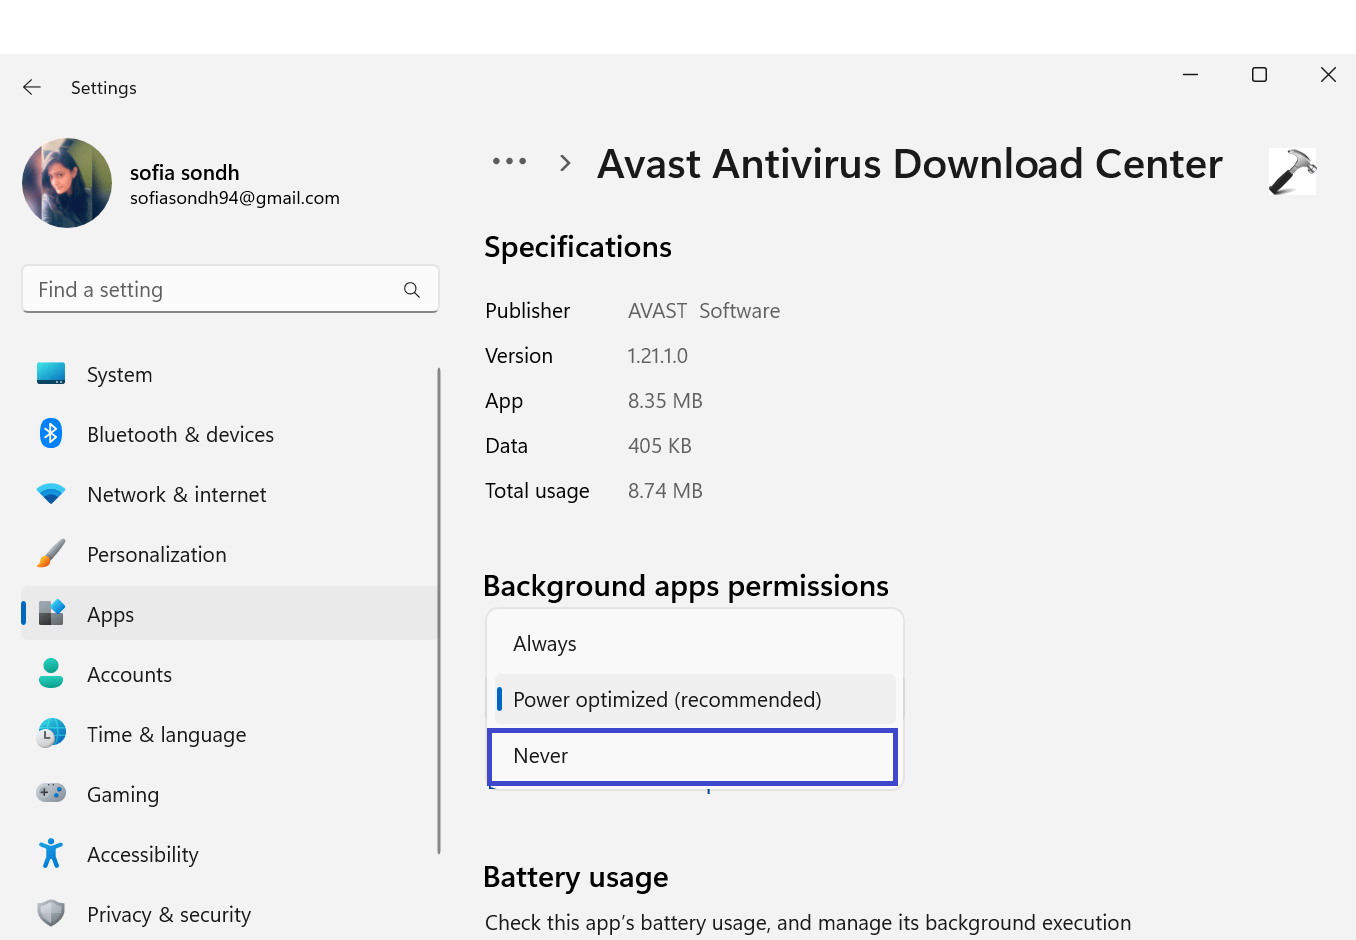Open the Background apps permissions dropdown
The height and width of the screenshot is (940, 1356).
(693, 699)
